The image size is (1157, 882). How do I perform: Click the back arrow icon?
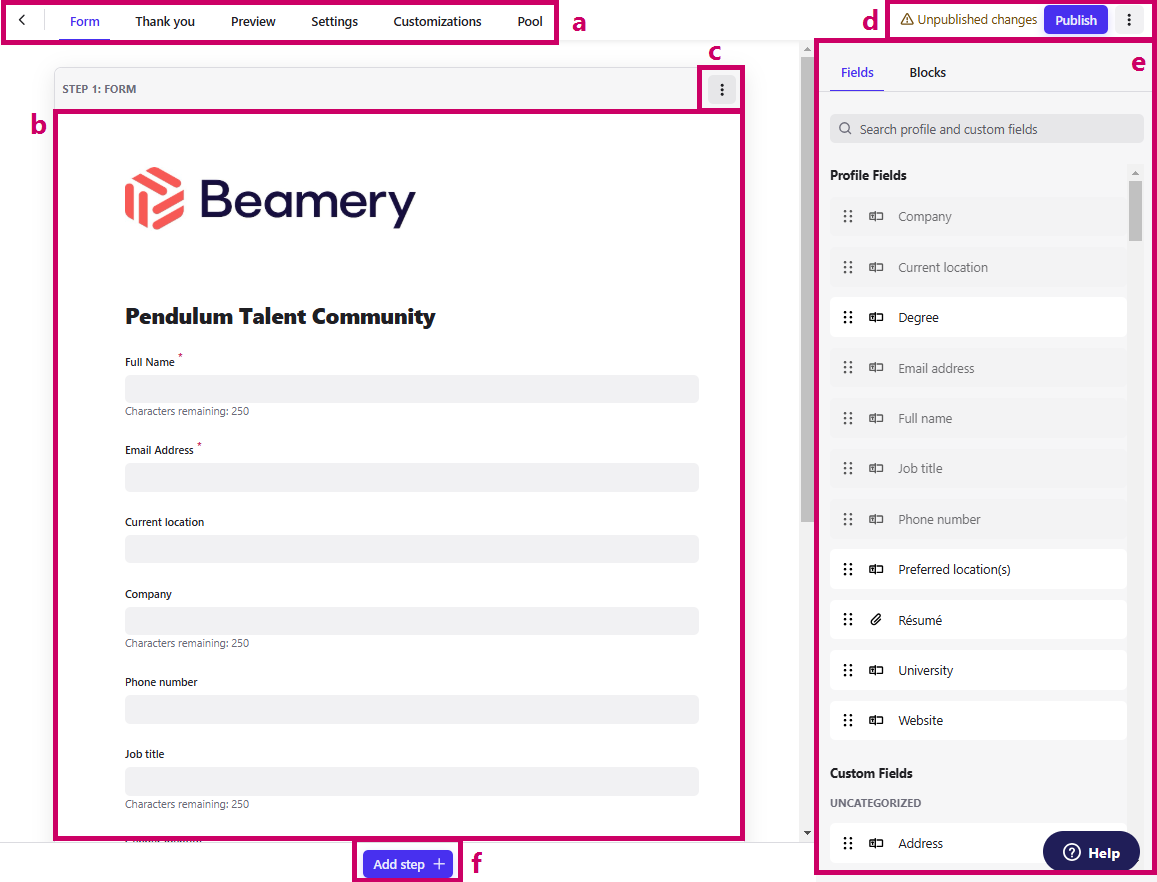[22, 20]
